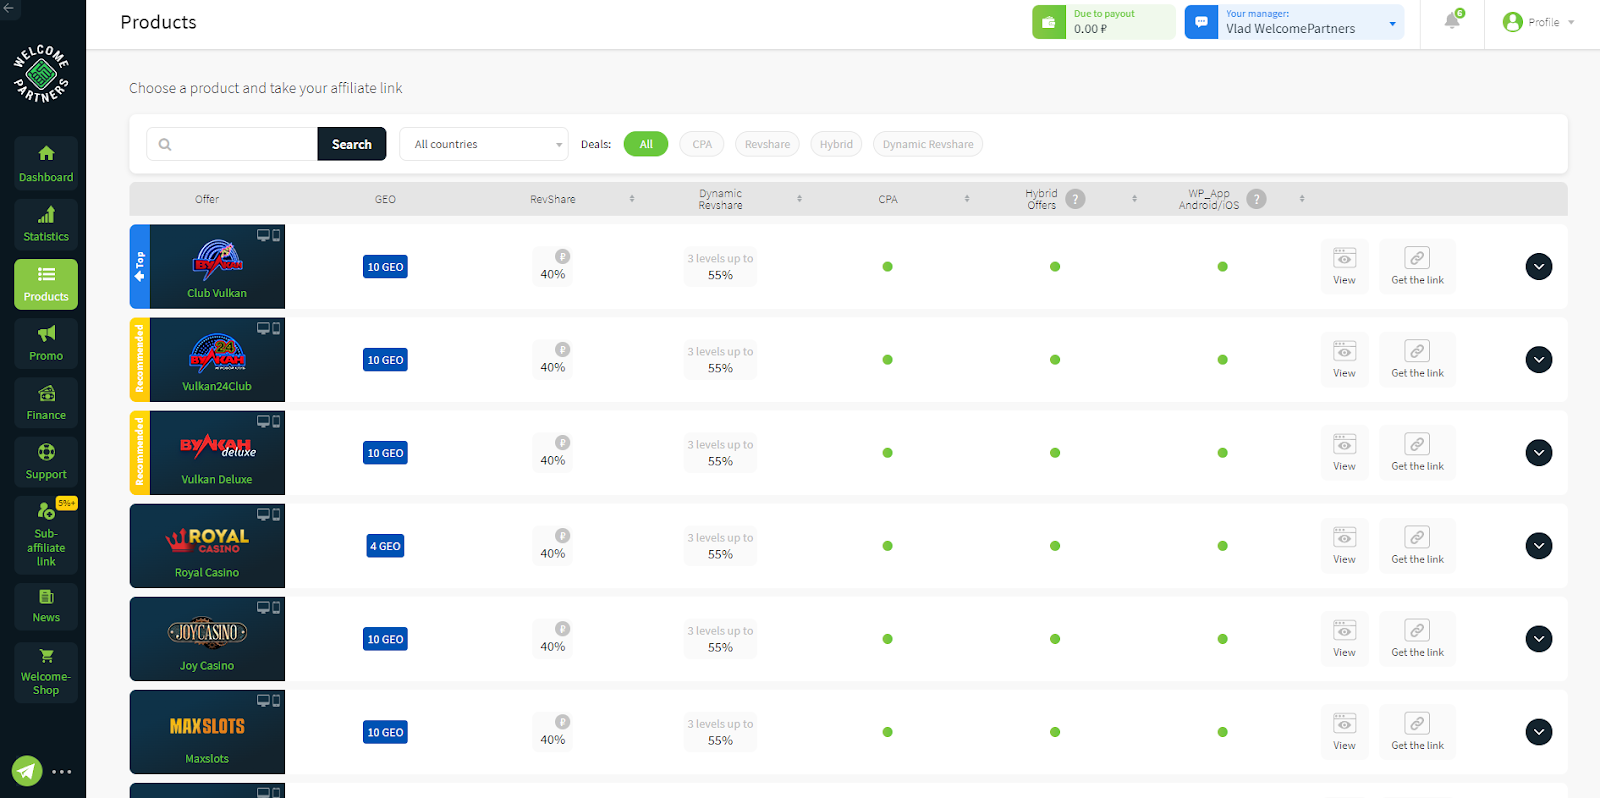Collapse sidebar with the back arrow
Viewport: 1600px width, 798px height.
pyautogui.click(x=10, y=8)
